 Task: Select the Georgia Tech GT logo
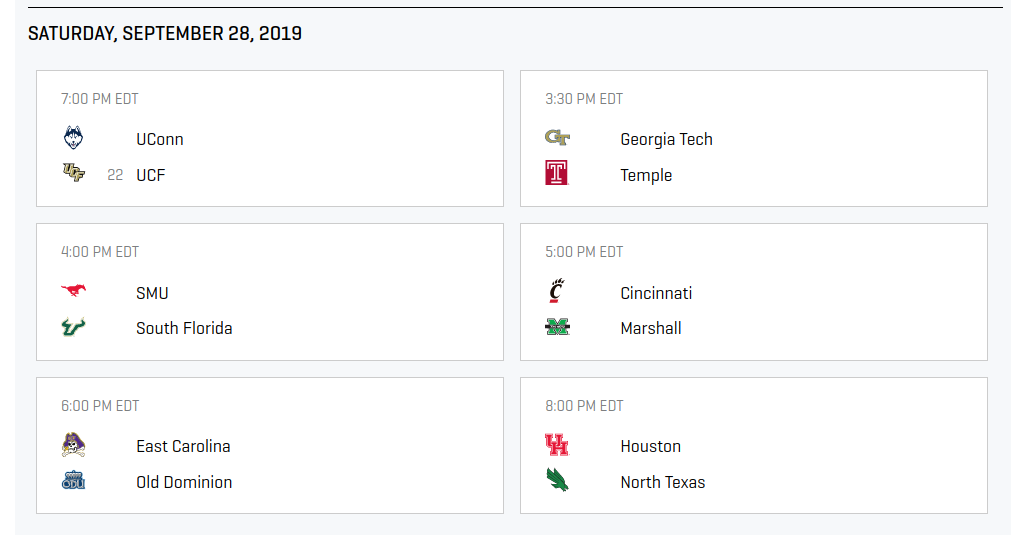tap(557, 137)
